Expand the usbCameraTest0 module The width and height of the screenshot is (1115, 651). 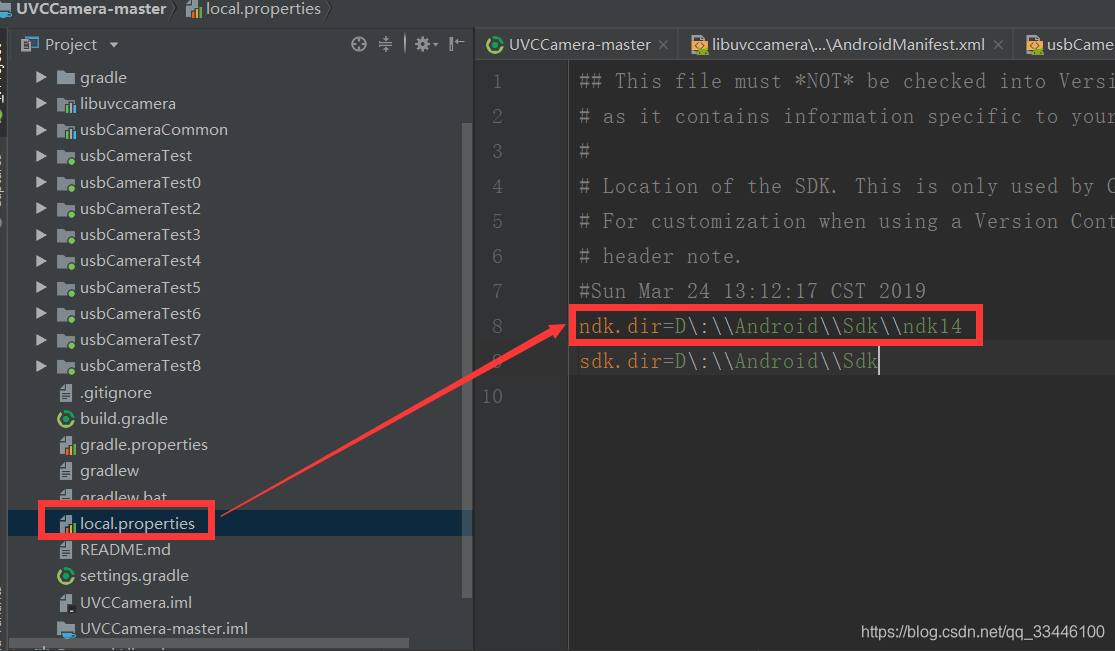pyautogui.click(x=41, y=182)
